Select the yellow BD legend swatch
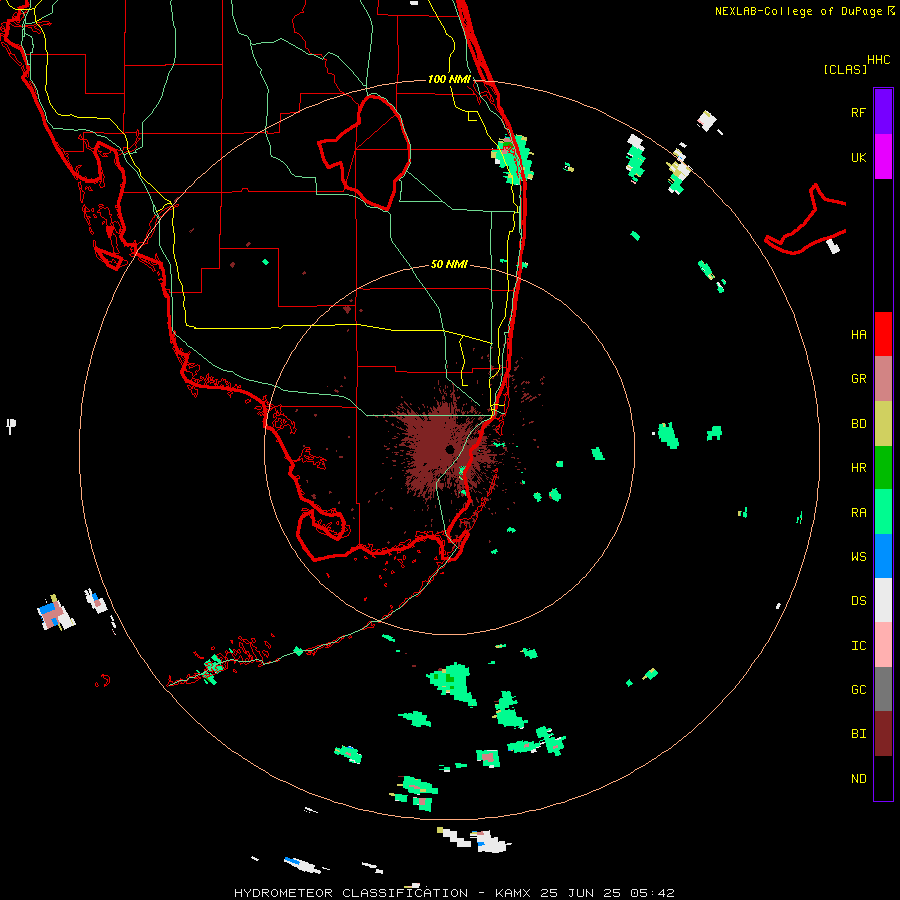The width and height of the screenshot is (900, 900). (x=883, y=424)
